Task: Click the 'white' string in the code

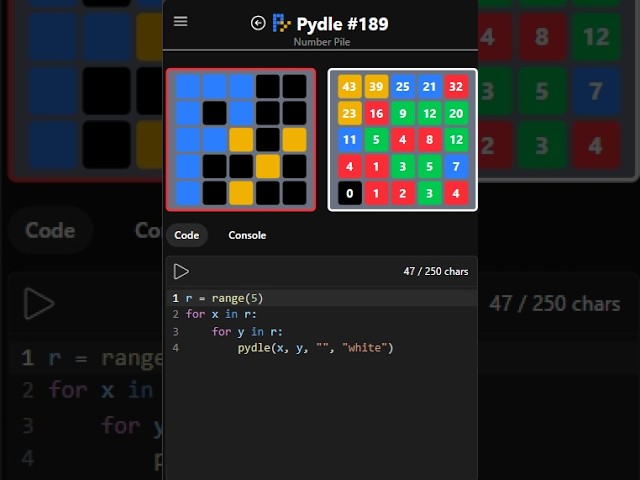Action: point(364,348)
